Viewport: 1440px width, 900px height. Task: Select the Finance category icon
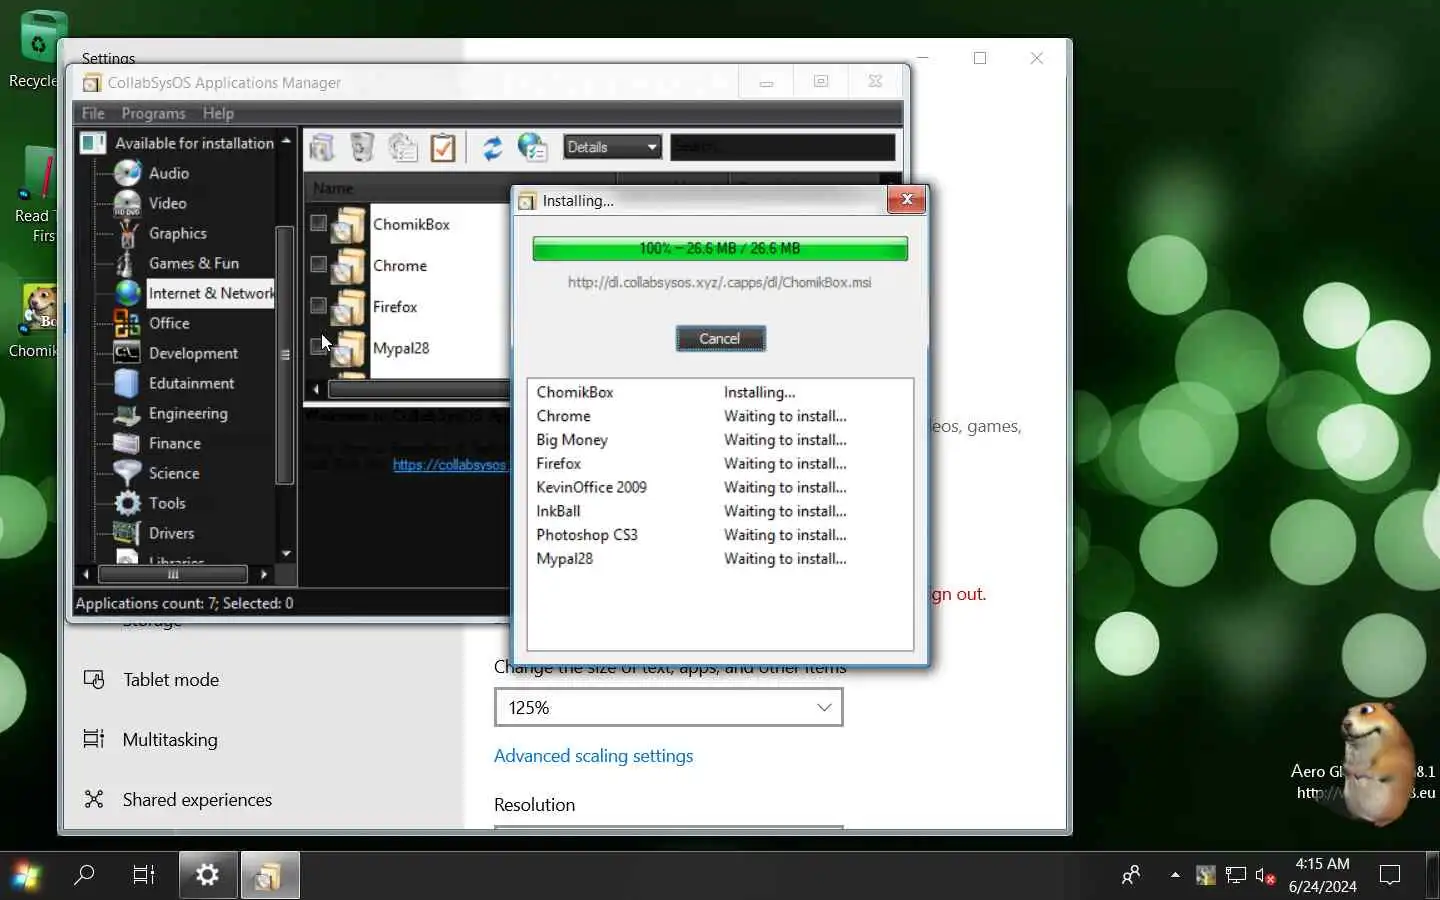[127, 443]
